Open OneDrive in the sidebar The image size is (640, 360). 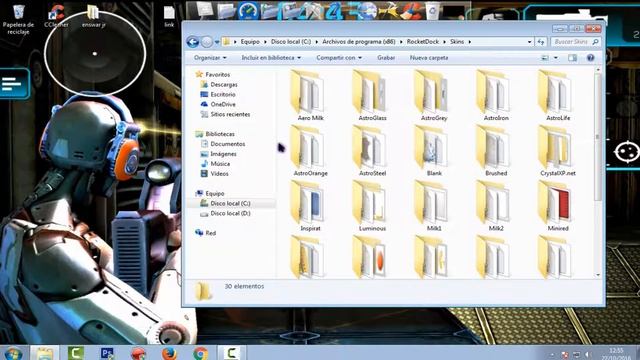223,104
